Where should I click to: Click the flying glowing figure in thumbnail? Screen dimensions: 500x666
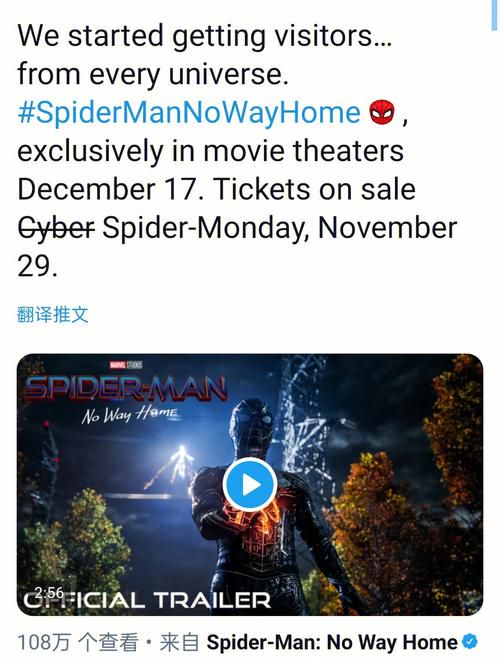(174, 466)
